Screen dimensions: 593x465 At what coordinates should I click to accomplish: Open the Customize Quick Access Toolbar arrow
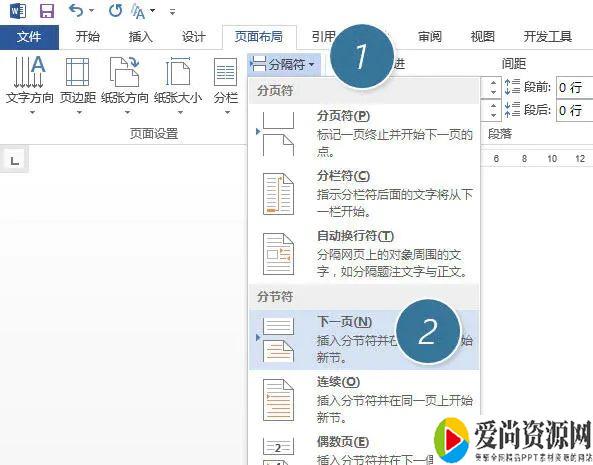click(x=172, y=12)
